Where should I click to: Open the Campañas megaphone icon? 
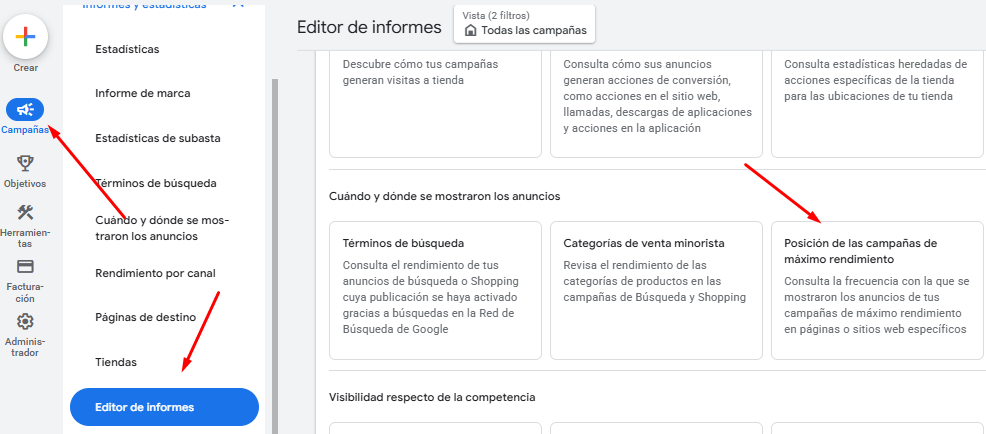point(25,110)
